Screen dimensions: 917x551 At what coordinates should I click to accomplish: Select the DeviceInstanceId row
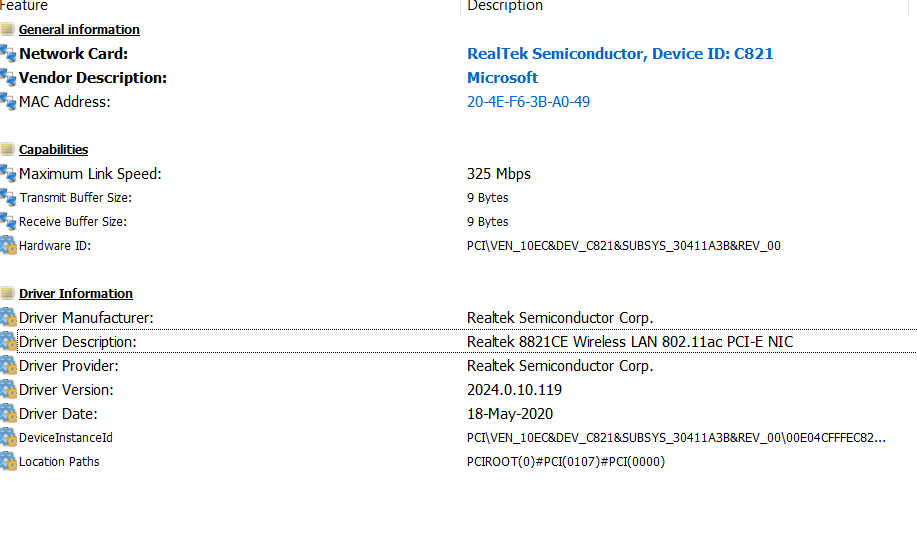(458, 438)
